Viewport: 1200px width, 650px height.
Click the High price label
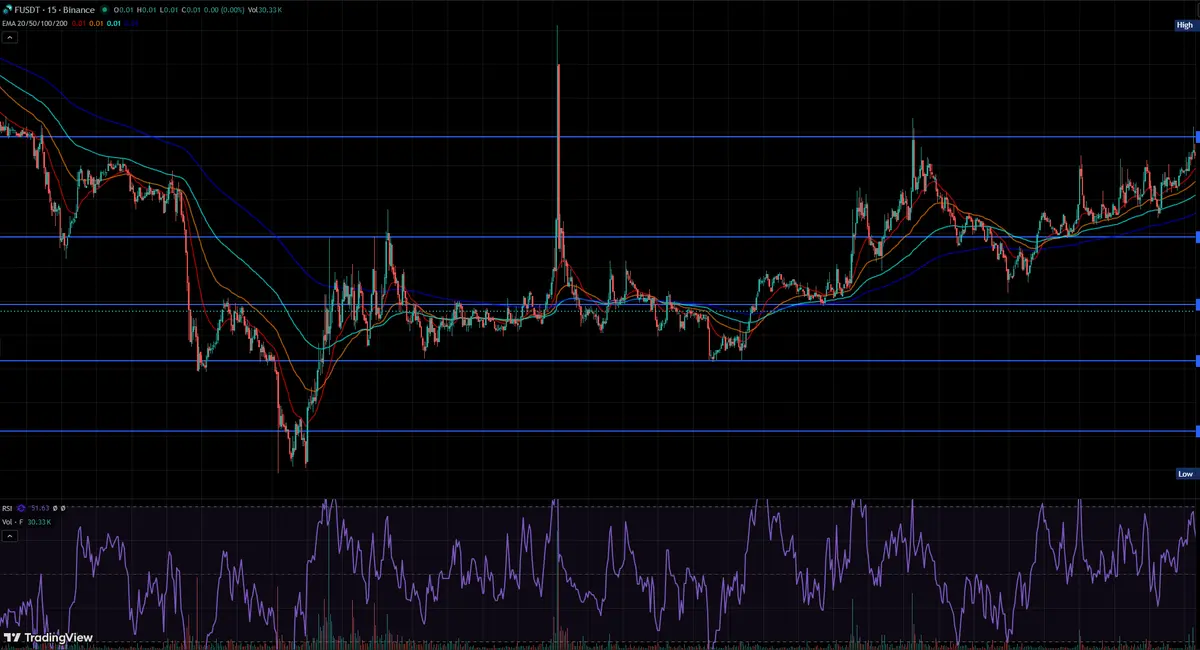coord(1185,25)
